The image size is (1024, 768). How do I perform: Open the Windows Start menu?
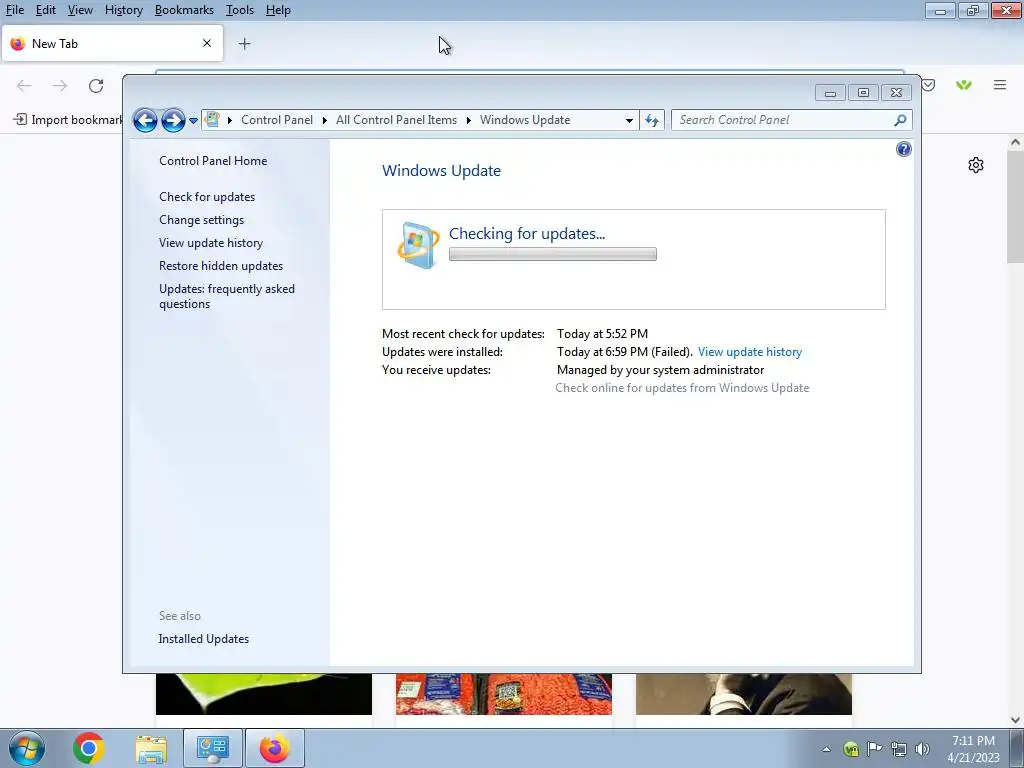pos(27,748)
